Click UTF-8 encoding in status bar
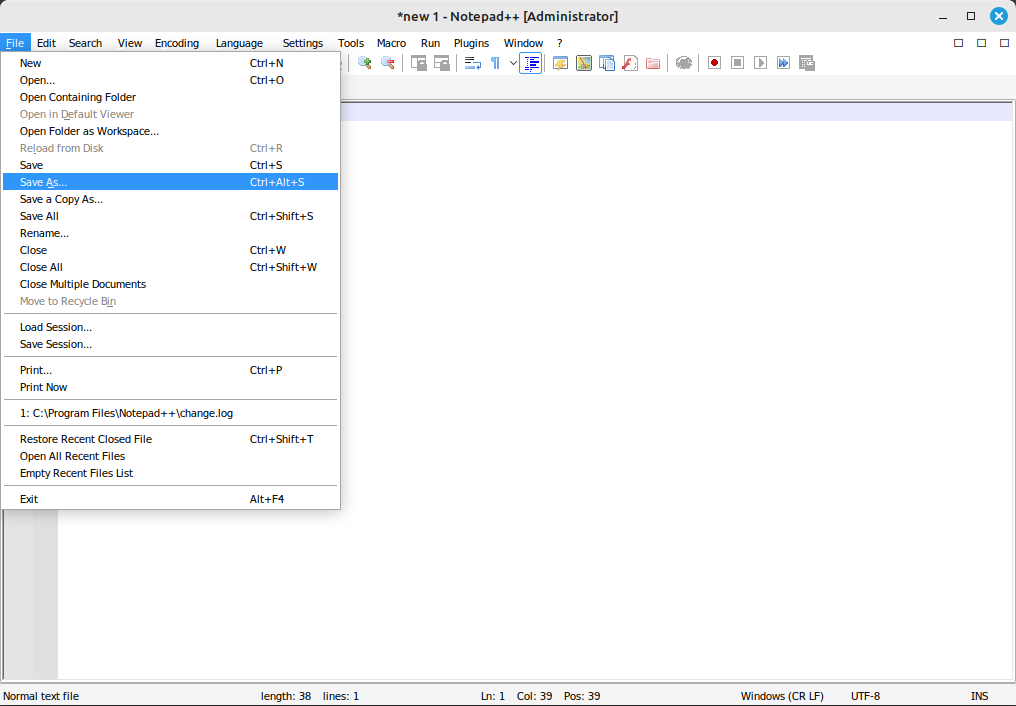 (865, 696)
